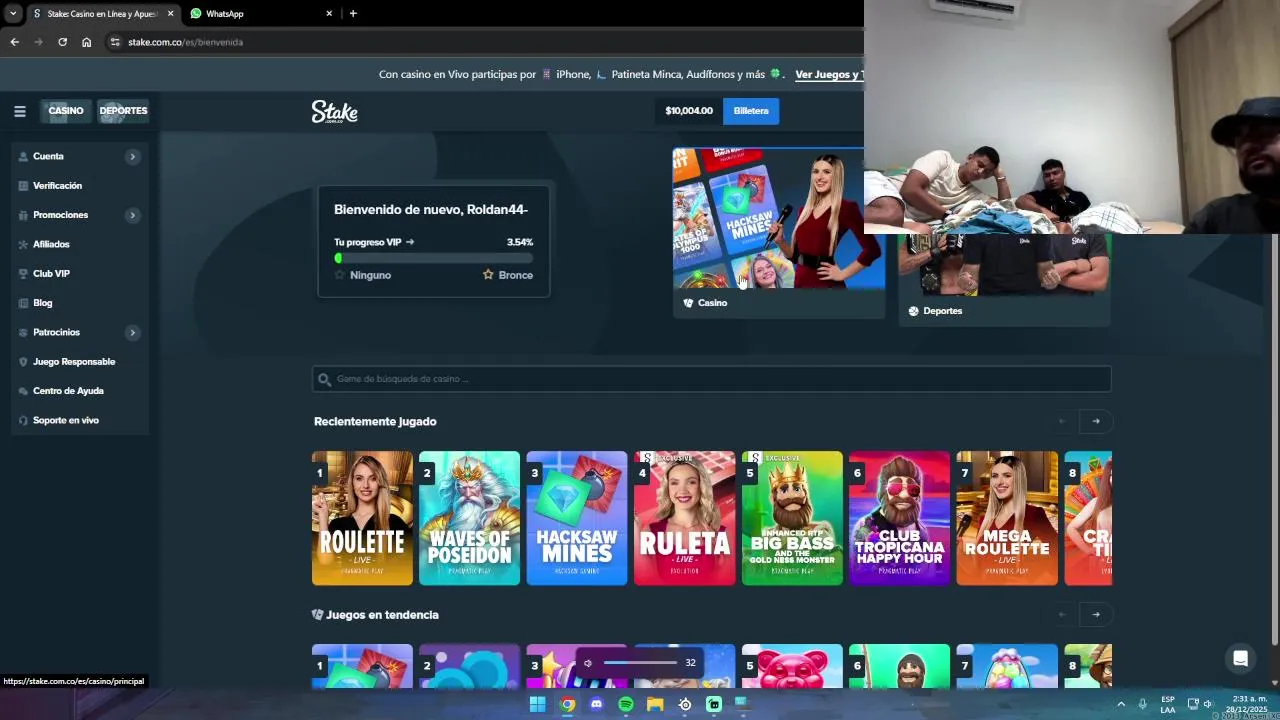
Task: Click the Soporte en vivo headset icon
Action: (x=23, y=421)
